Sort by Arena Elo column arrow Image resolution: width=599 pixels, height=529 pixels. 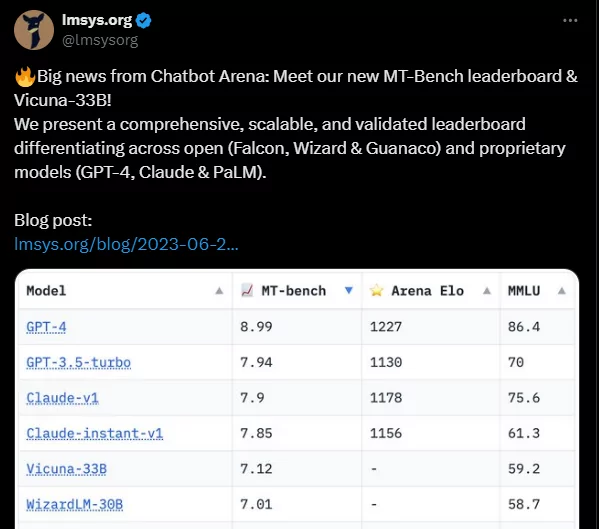[x=487, y=291]
